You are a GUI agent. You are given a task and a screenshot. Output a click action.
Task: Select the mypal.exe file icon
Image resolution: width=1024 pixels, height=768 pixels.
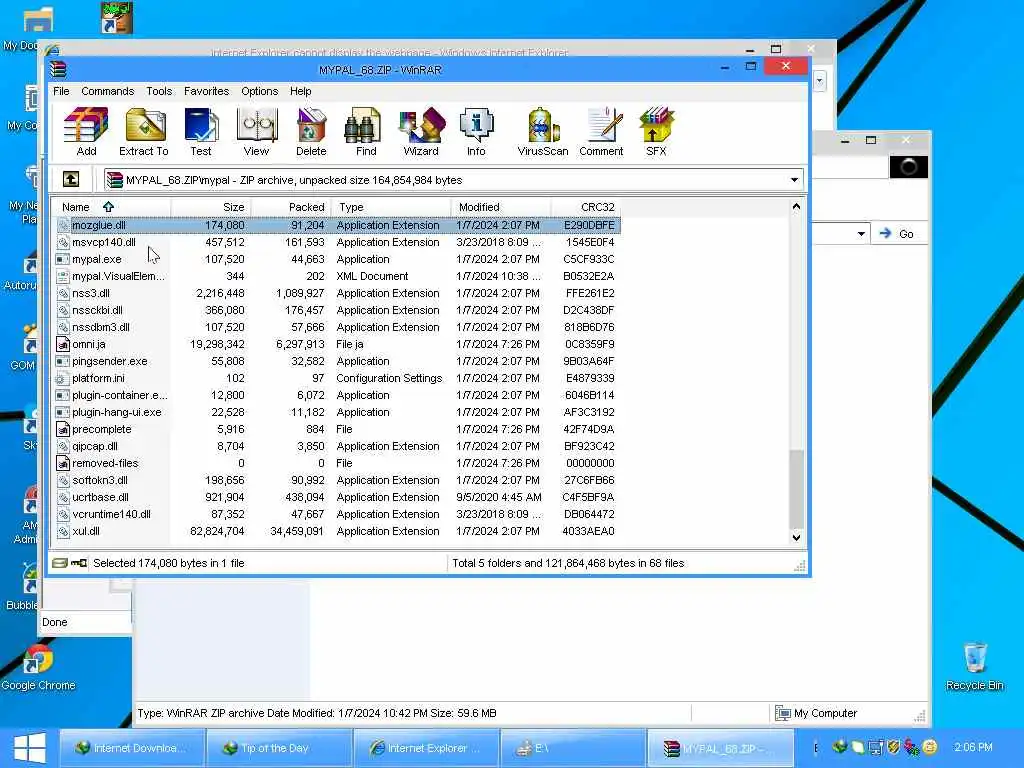(63, 259)
